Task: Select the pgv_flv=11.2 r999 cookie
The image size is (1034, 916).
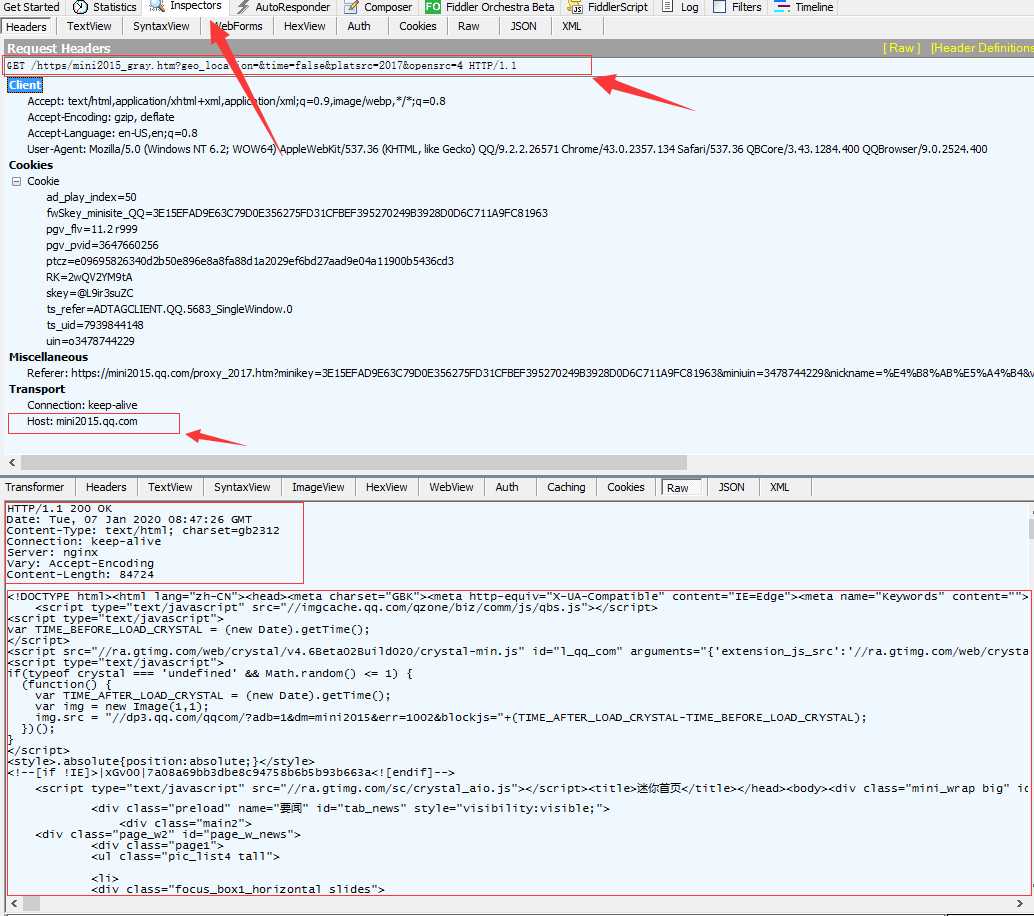Action: pyautogui.click(x=92, y=229)
